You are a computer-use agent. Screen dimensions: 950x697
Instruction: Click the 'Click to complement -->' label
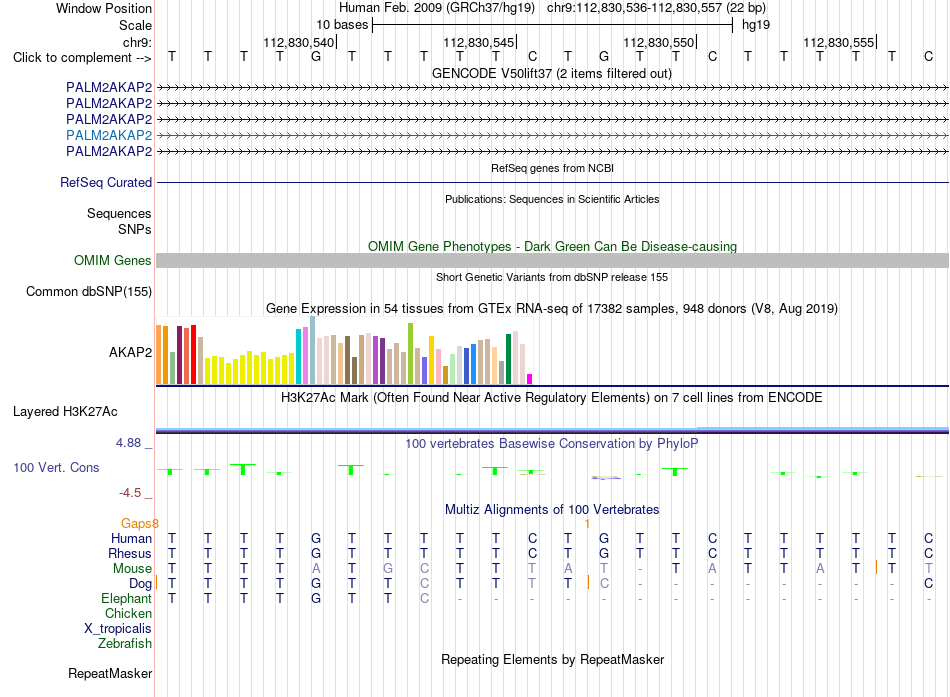point(82,58)
